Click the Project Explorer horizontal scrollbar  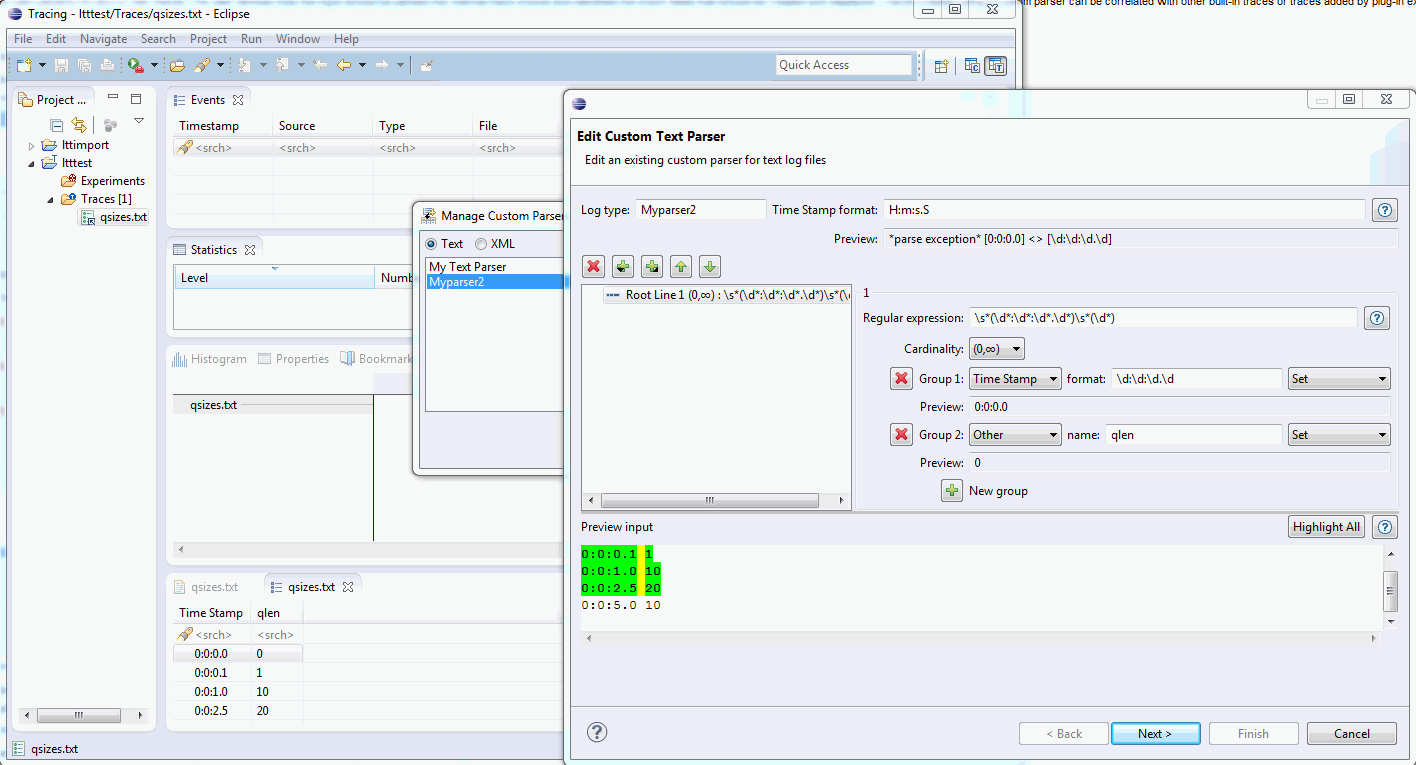point(78,716)
